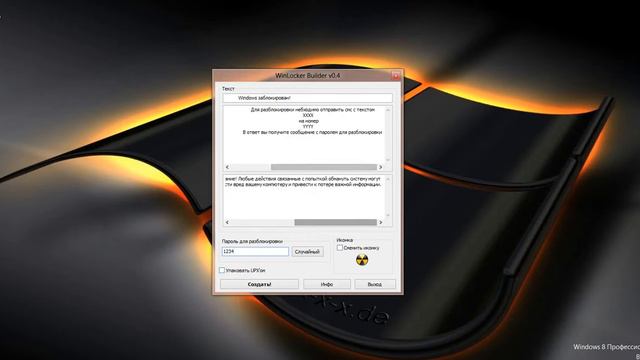Viewport: 640px width, 360px height.
Task: Click inside the upper message text area
Action: point(304,135)
